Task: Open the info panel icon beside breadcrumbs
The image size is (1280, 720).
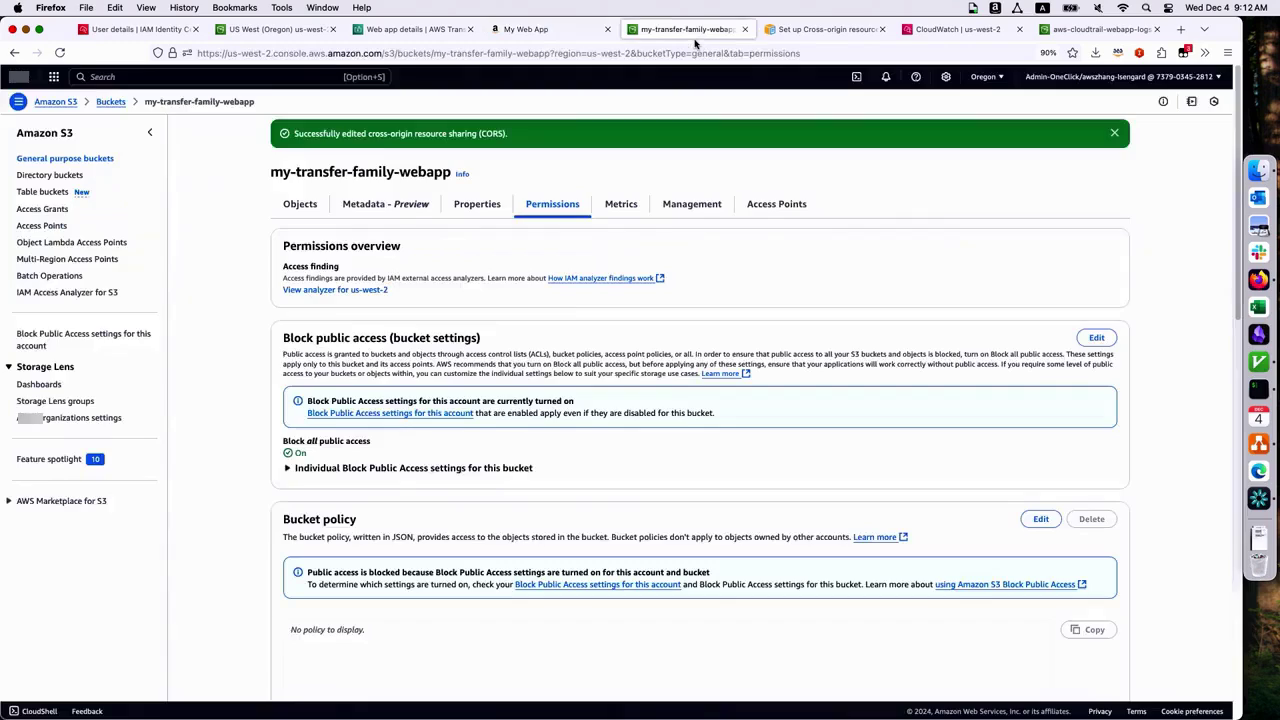Action: point(1163,101)
